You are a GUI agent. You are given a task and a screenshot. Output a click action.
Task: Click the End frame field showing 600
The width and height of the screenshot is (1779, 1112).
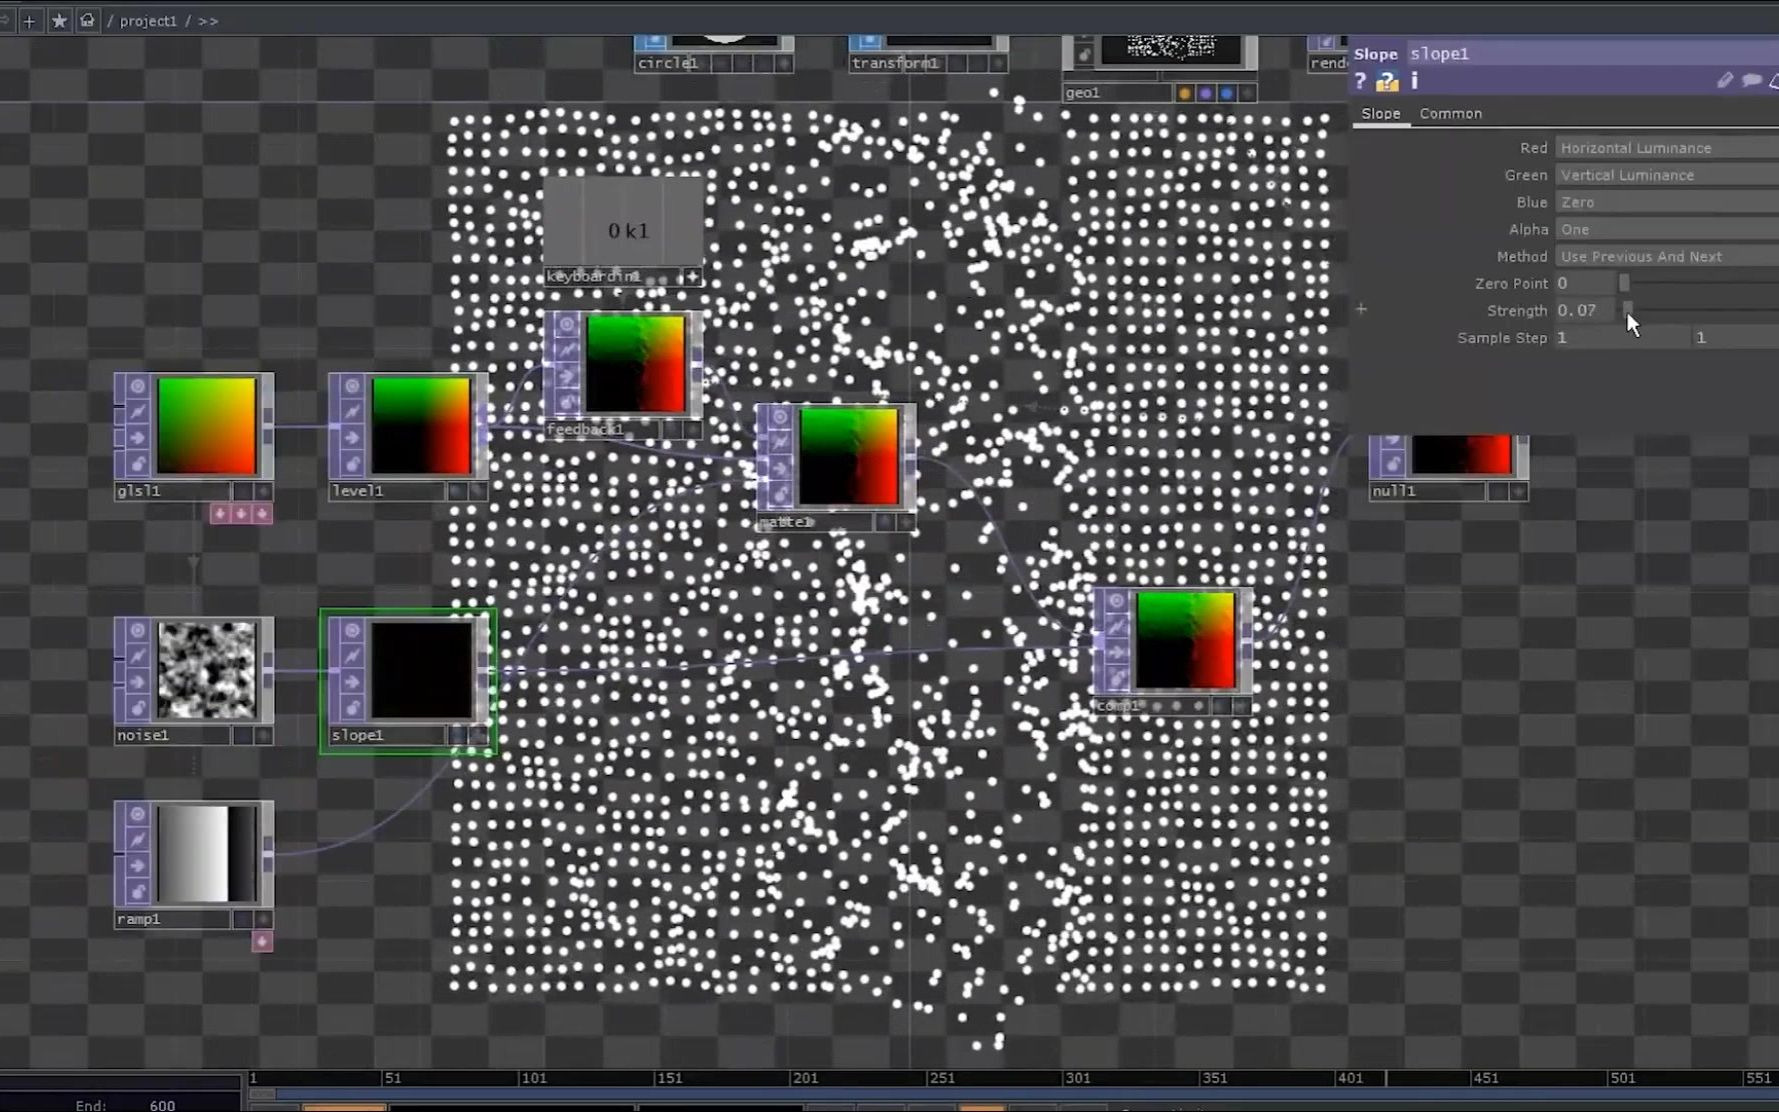pyautogui.click(x=161, y=1104)
